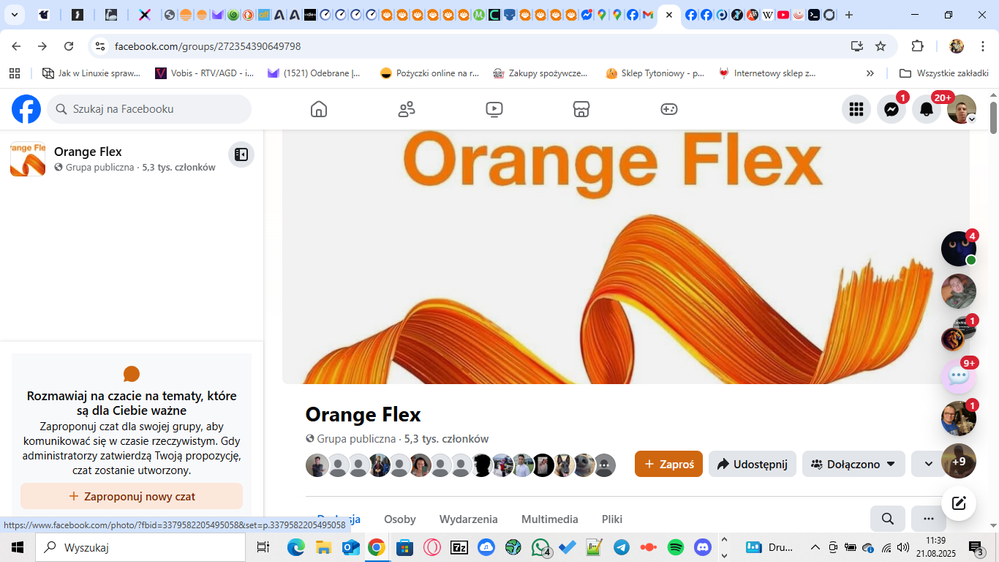Click the install app icon in address bar
The width and height of the screenshot is (999, 562).
pyautogui.click(x=857, y=46)
